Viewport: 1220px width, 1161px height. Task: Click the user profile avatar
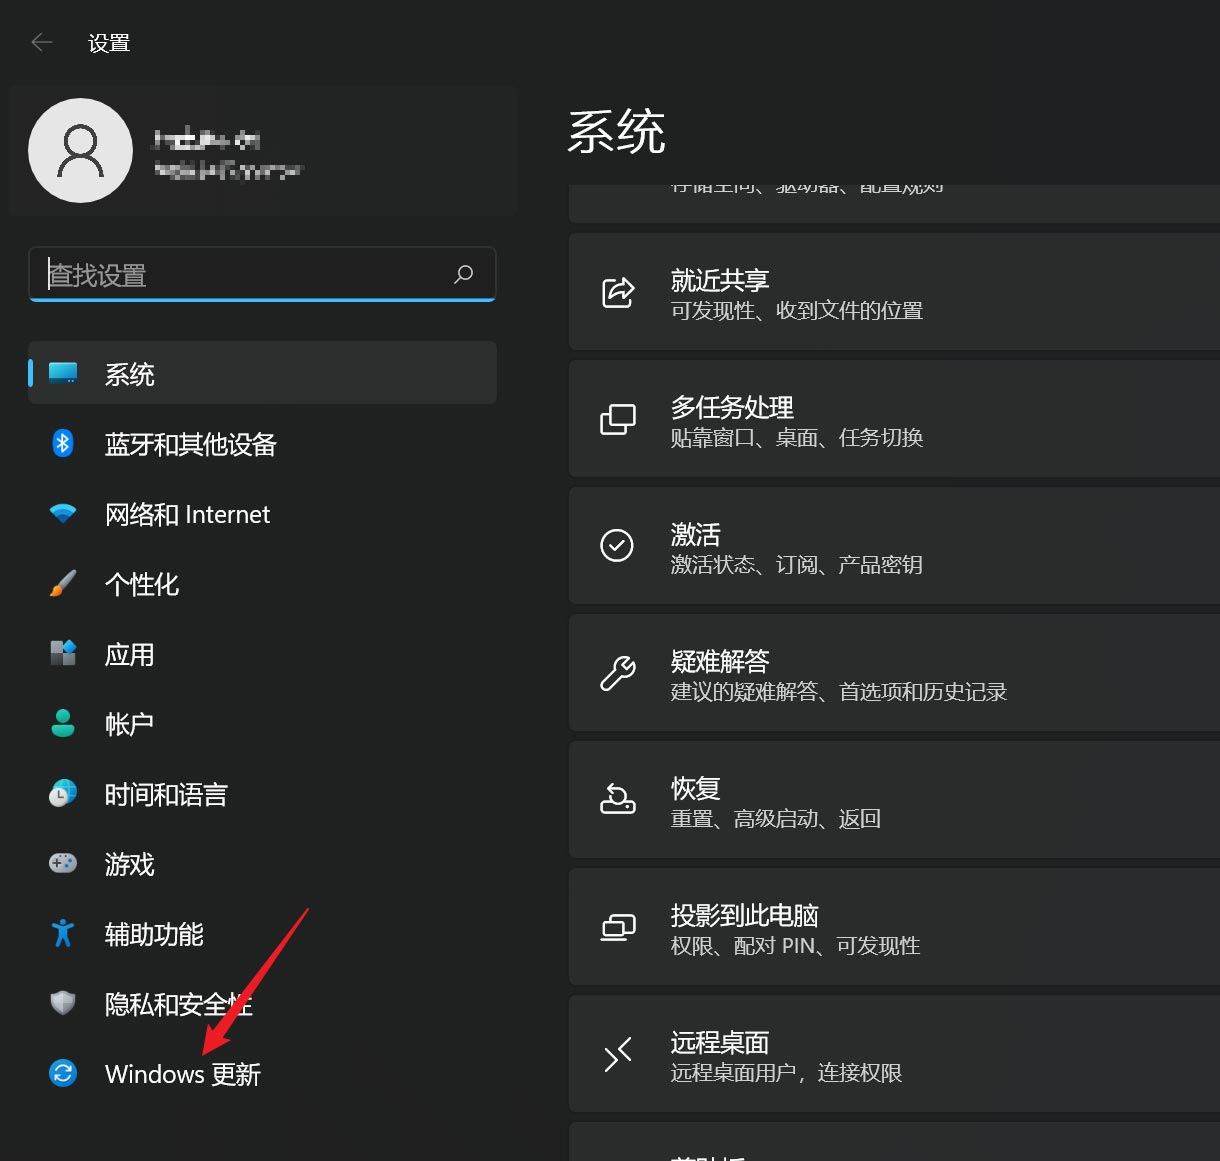pos(81,151)
